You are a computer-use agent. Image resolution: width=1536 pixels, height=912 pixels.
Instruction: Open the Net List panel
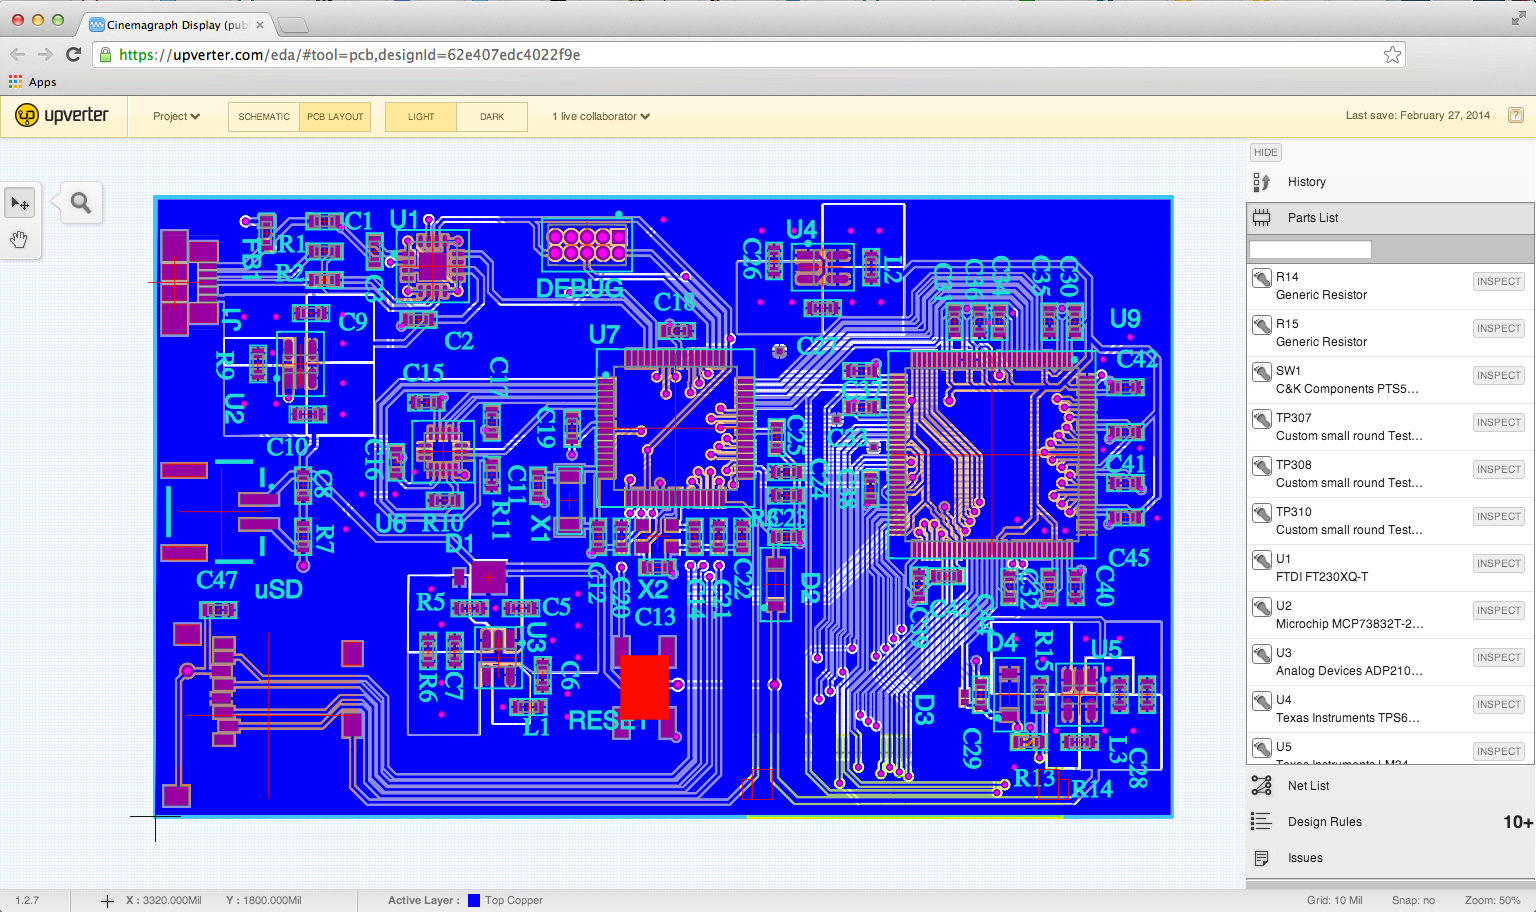1308,786
